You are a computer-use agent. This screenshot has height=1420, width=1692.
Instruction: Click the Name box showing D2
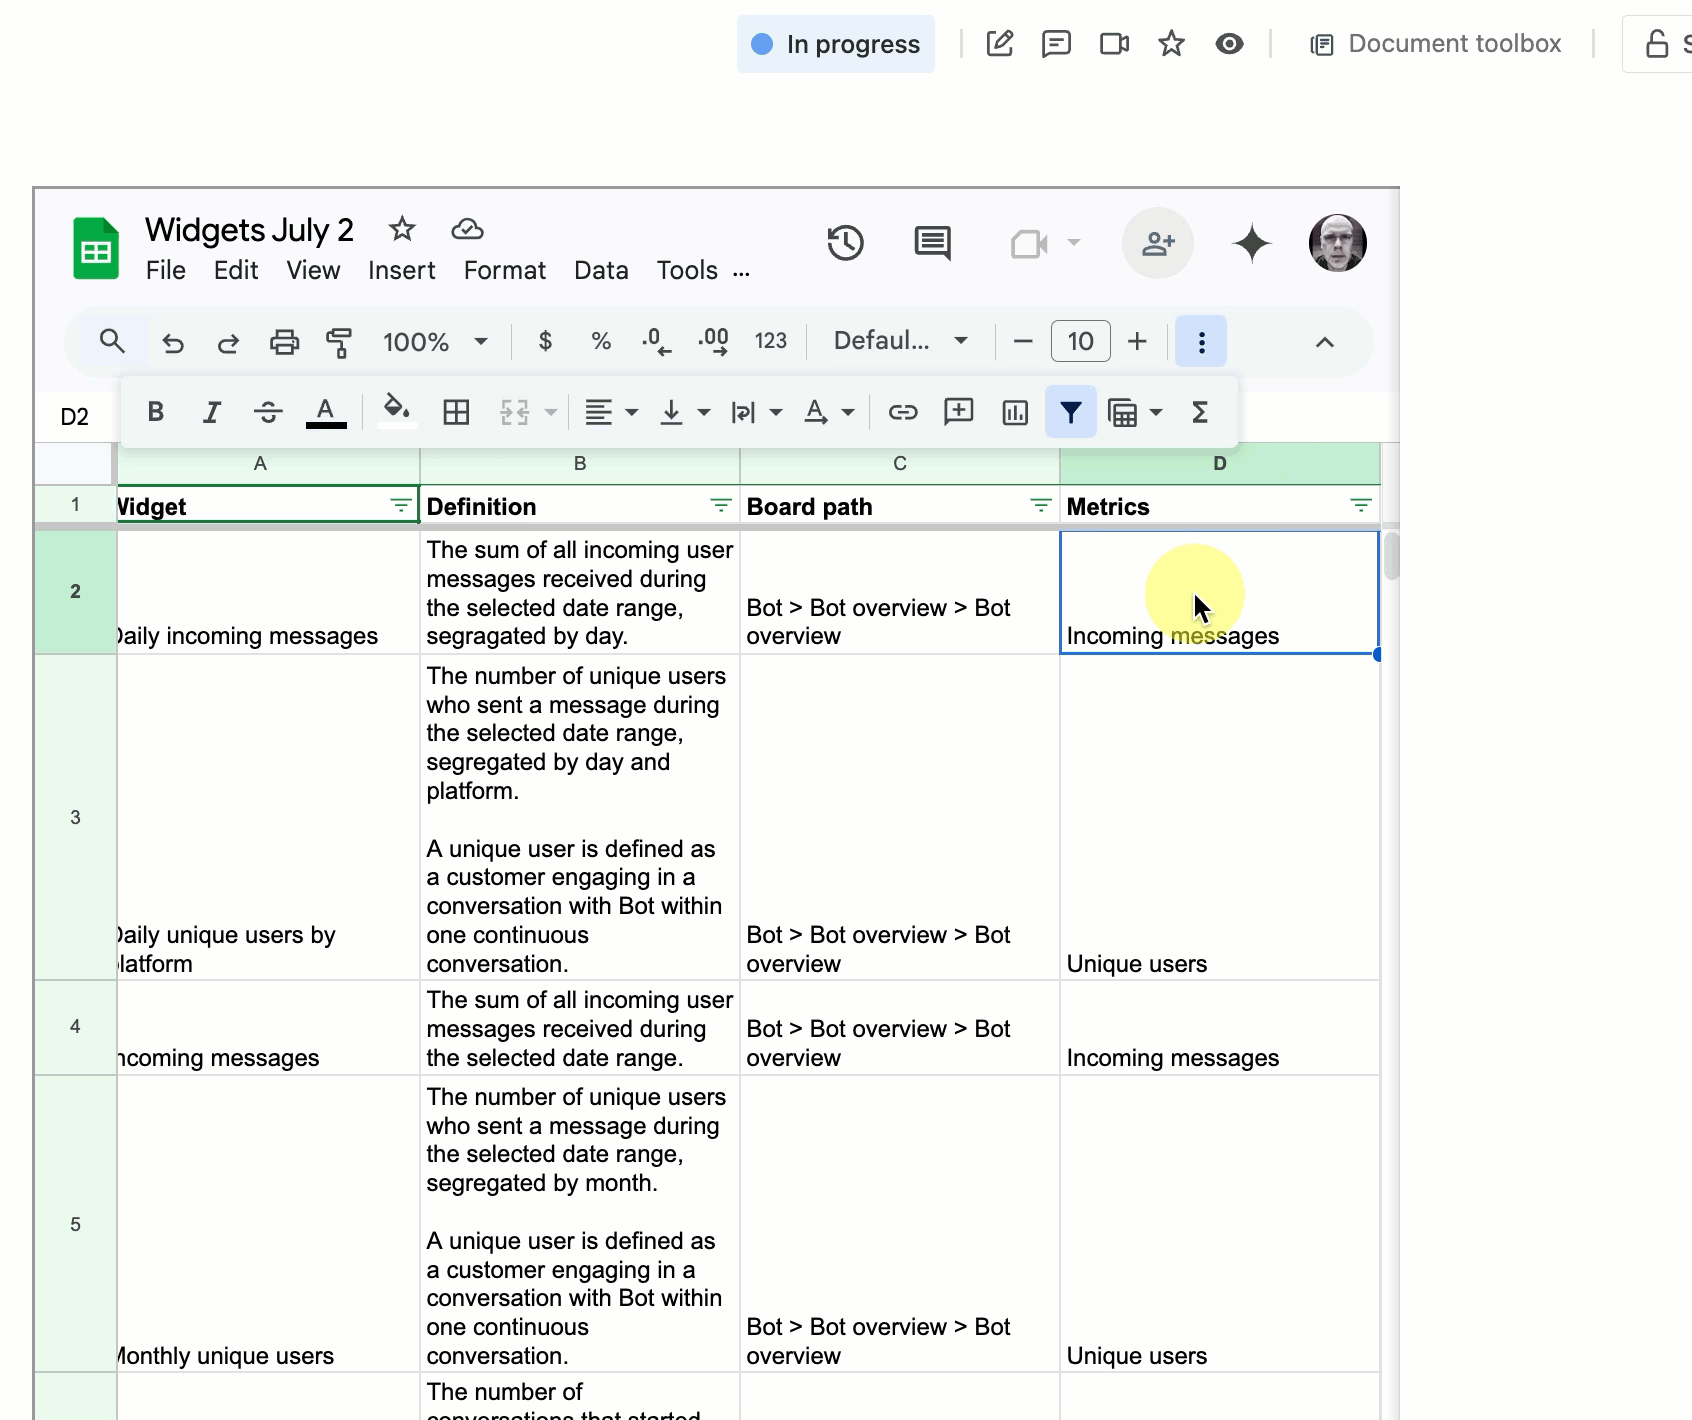point(74,416)
